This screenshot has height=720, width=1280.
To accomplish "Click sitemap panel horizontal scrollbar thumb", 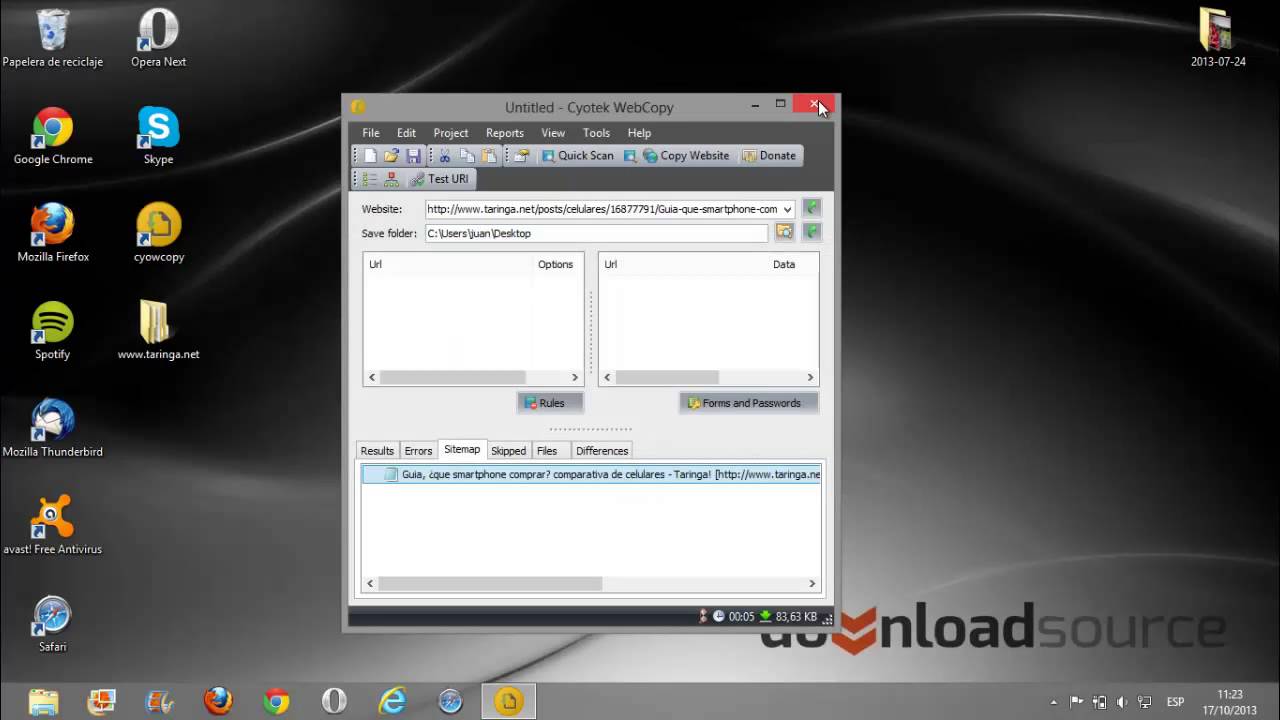I will (x=490, y=584).
